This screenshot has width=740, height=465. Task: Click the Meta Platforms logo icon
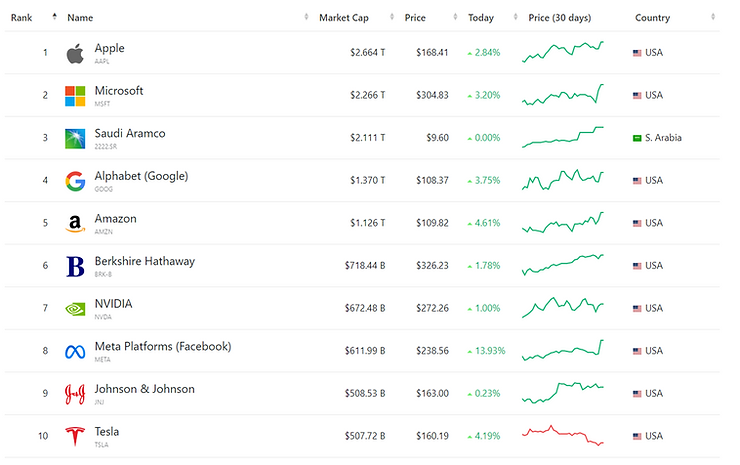click(75, 352)
